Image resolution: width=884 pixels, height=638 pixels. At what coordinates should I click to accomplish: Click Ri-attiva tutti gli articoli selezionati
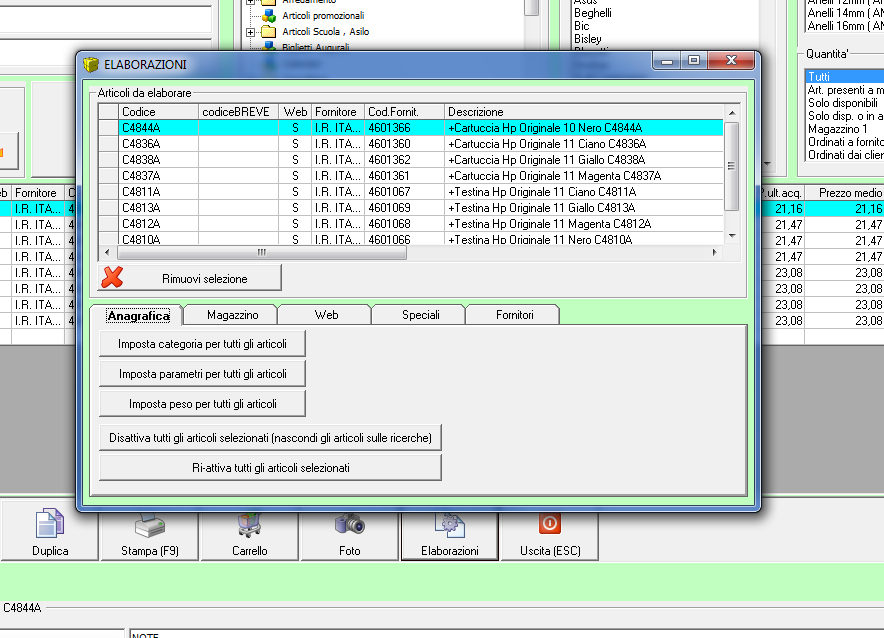[270, 468]
